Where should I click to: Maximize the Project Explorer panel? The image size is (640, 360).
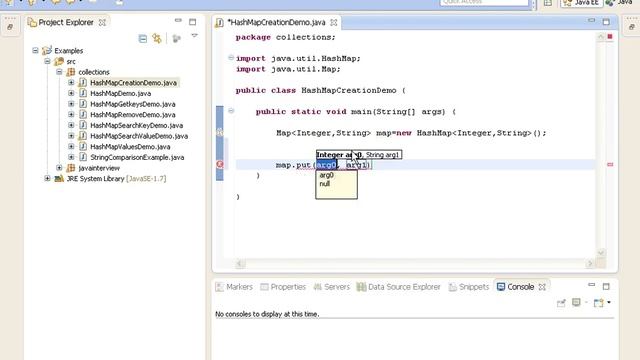pyautogui.click(x=193, y=22)
